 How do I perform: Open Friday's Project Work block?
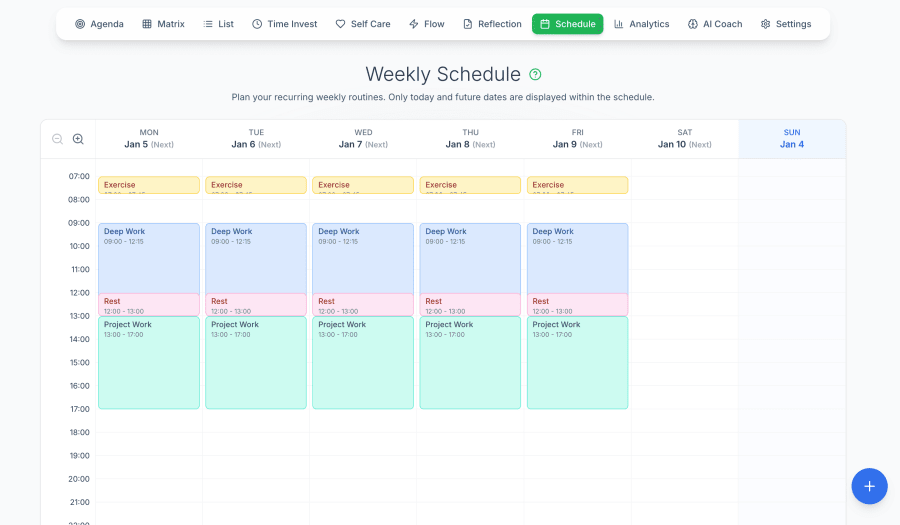tap(577, 363)
